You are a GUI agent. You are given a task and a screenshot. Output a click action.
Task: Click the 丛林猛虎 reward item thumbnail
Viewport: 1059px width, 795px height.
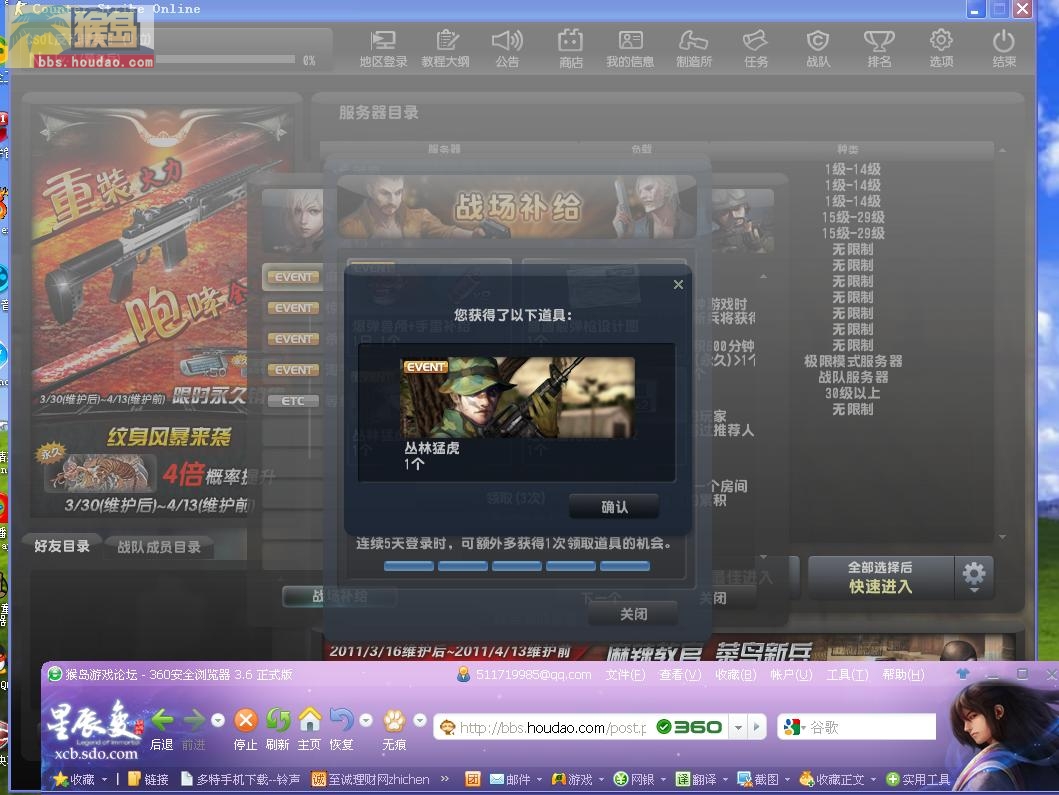coord(517,398)
